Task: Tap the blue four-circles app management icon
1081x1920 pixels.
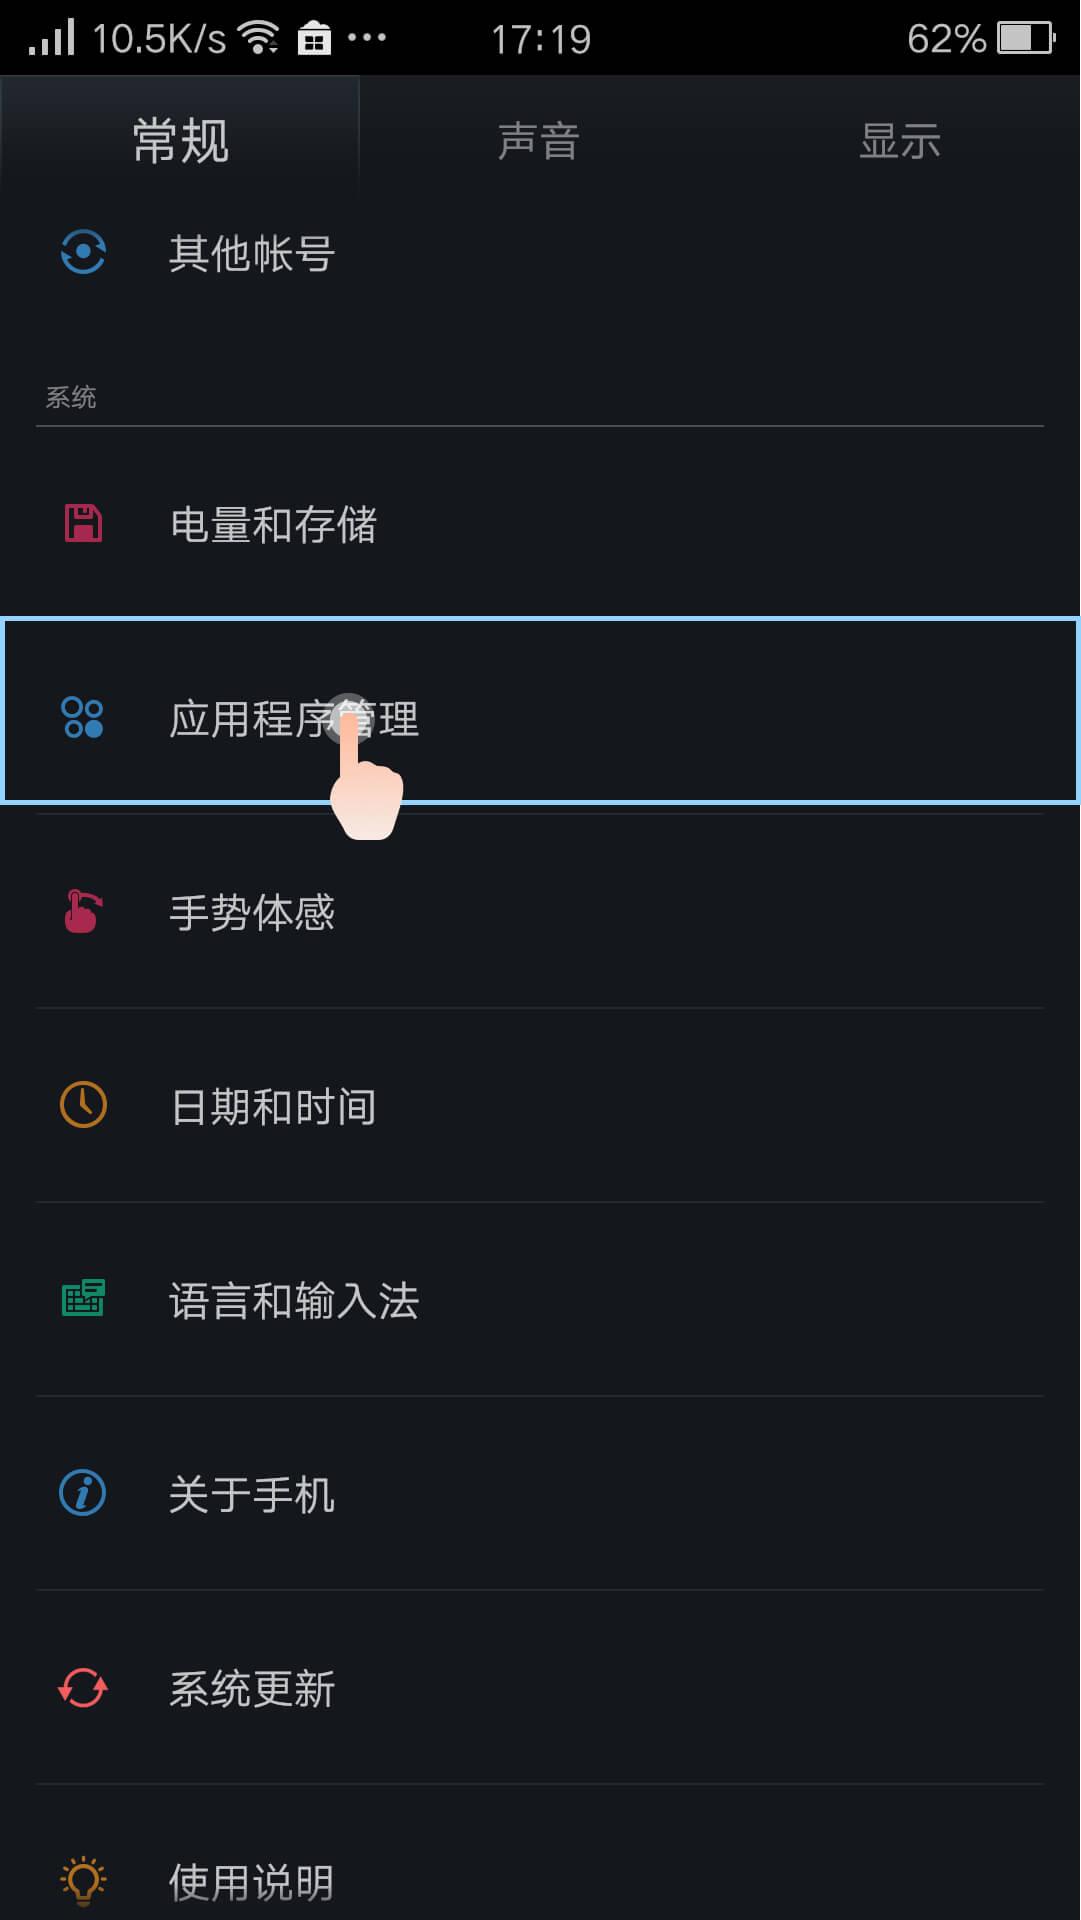Action: click(x=83, y=718)
